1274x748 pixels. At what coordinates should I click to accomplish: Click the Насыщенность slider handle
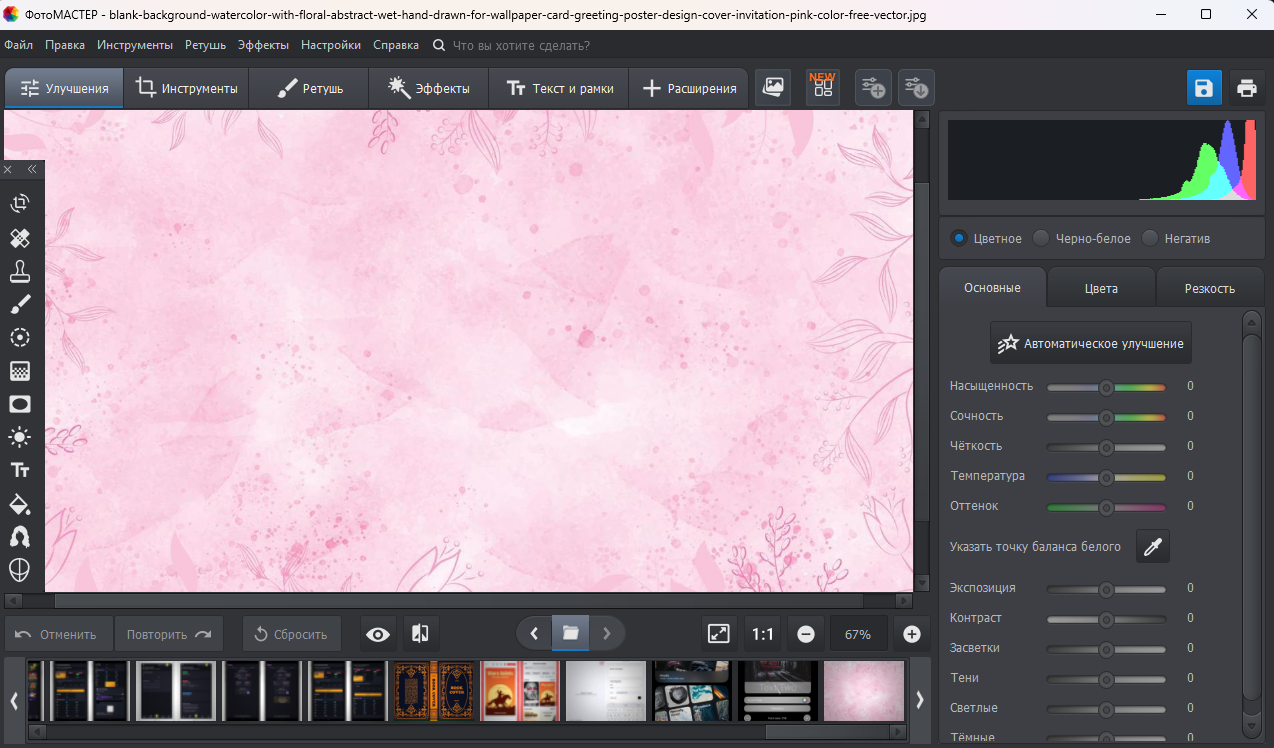[x=1106, y=387]
